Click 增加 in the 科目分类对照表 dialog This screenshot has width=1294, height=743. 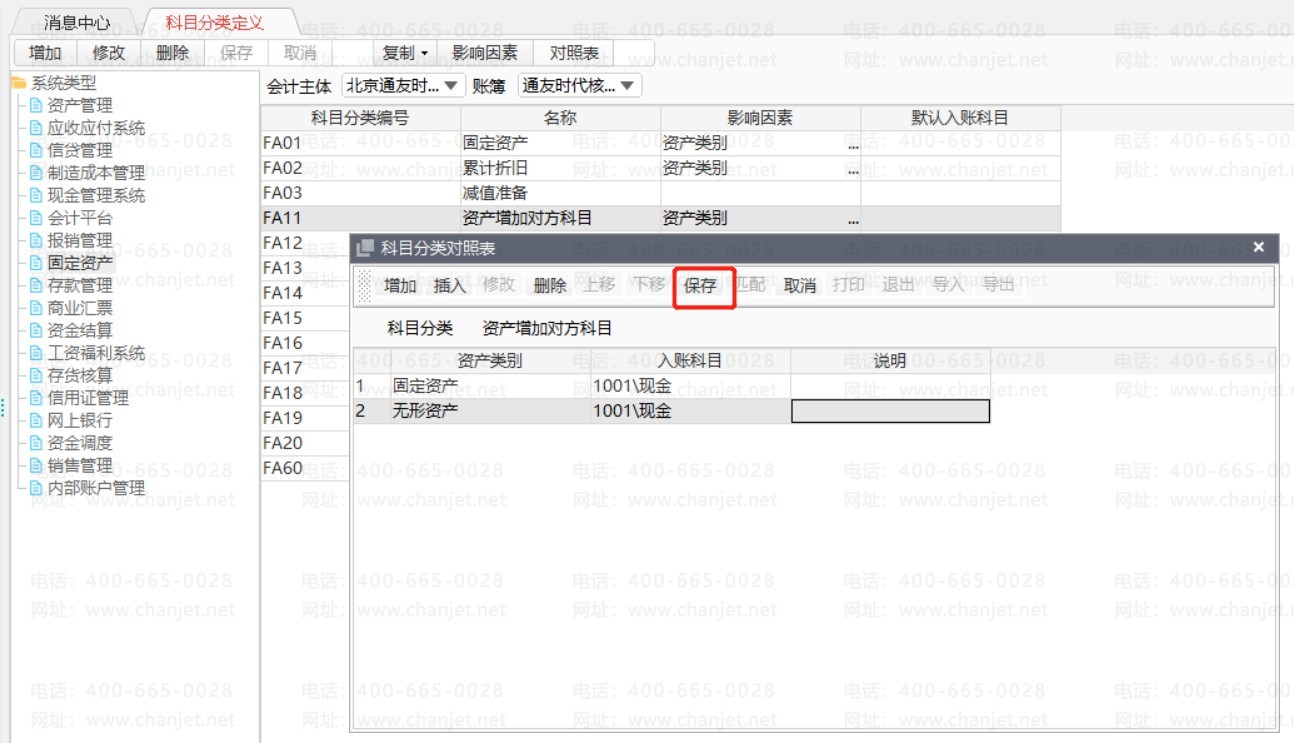[400, 286]
